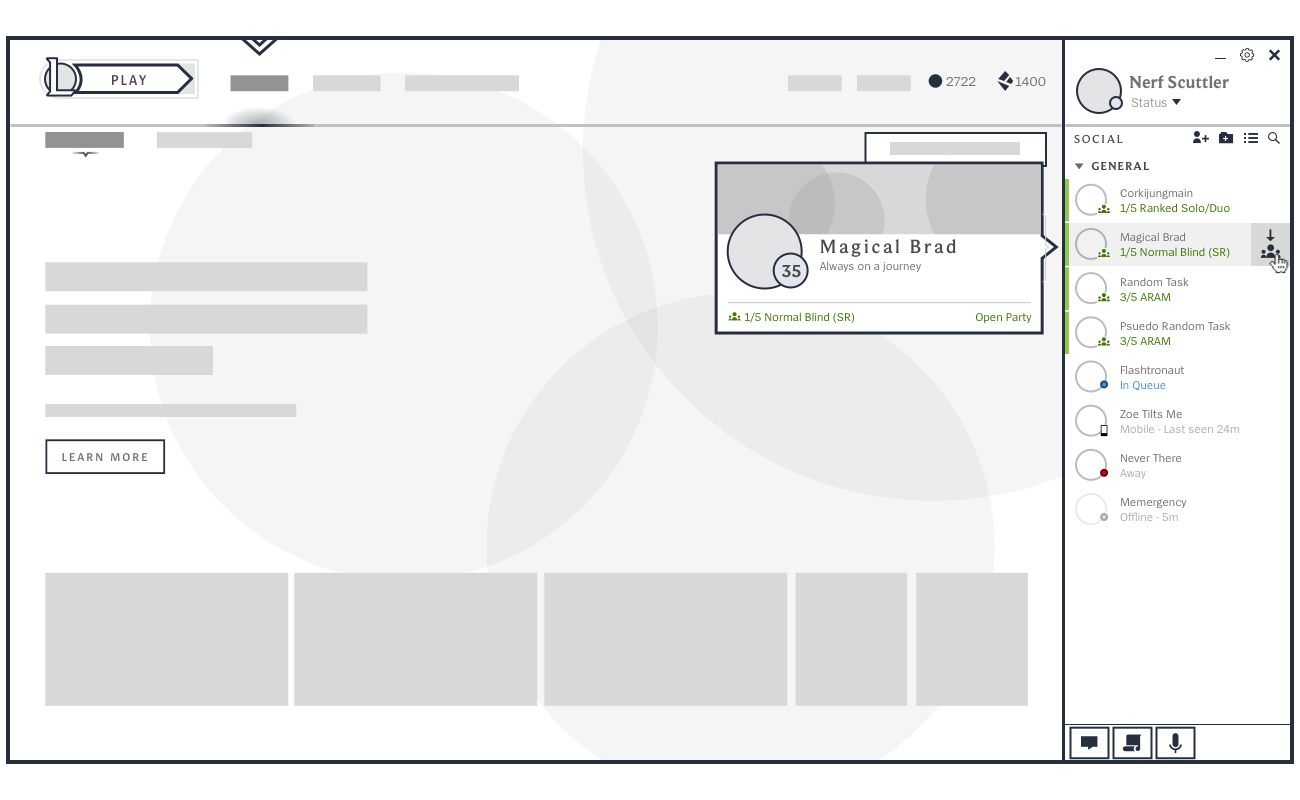
Task: Open the chat speech bubble button
Action: [x=1089, y=743]
